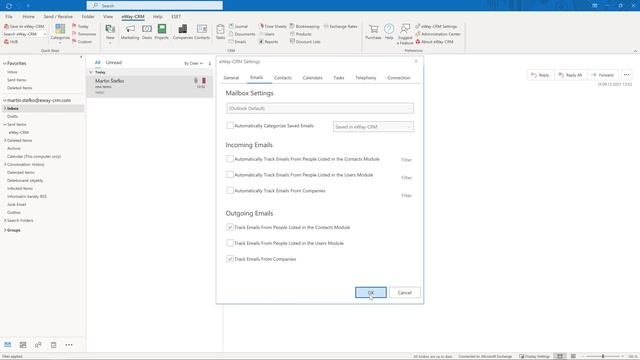This screenshot has width=640, height=360.
Task: Switch to the Telephony settings tab
Action: click(x=365, y=78)
